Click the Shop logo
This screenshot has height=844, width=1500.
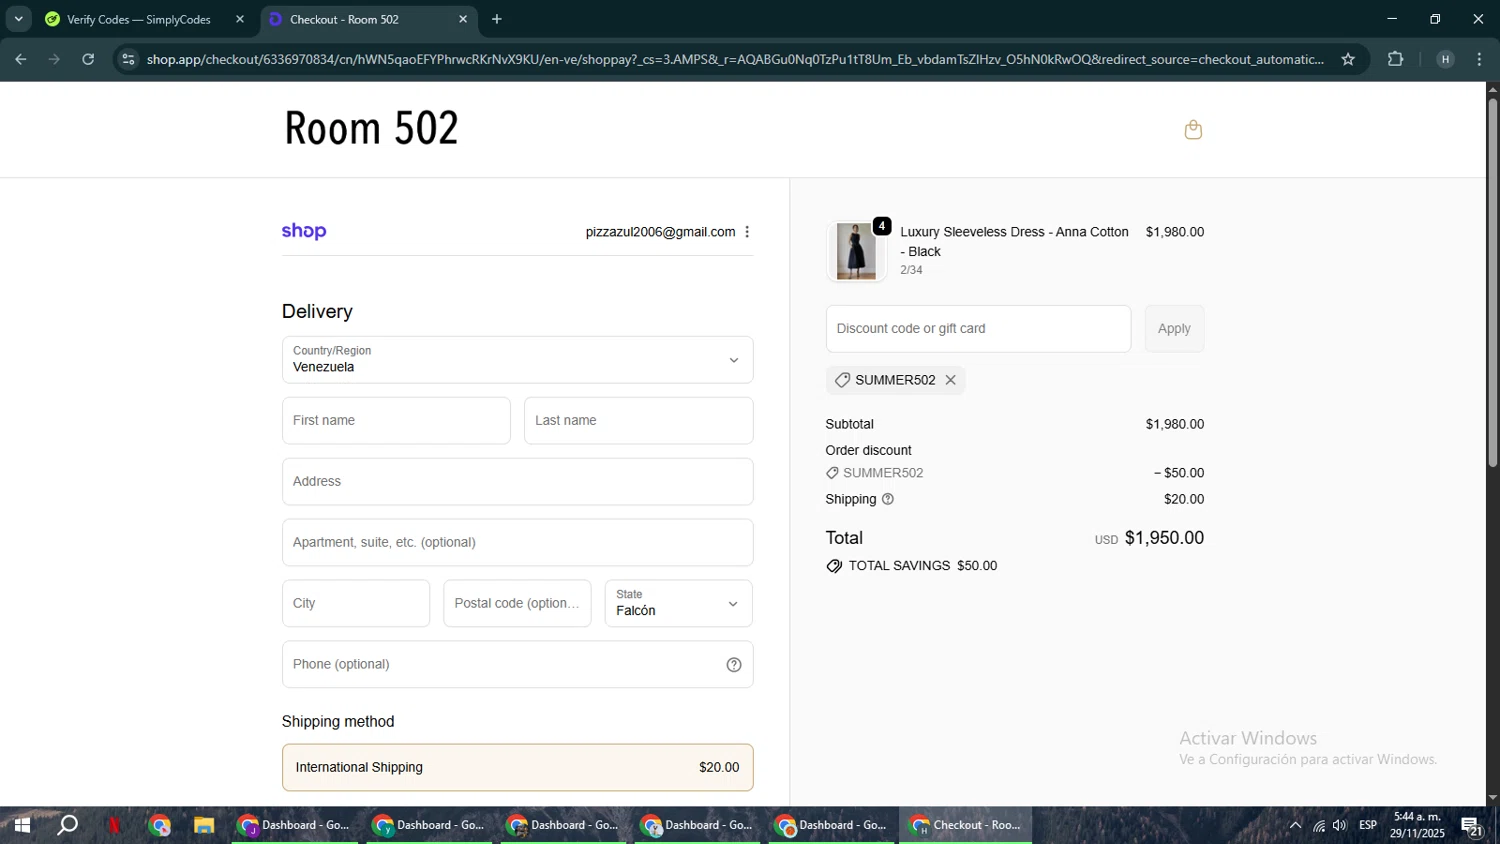pos(304,231)
